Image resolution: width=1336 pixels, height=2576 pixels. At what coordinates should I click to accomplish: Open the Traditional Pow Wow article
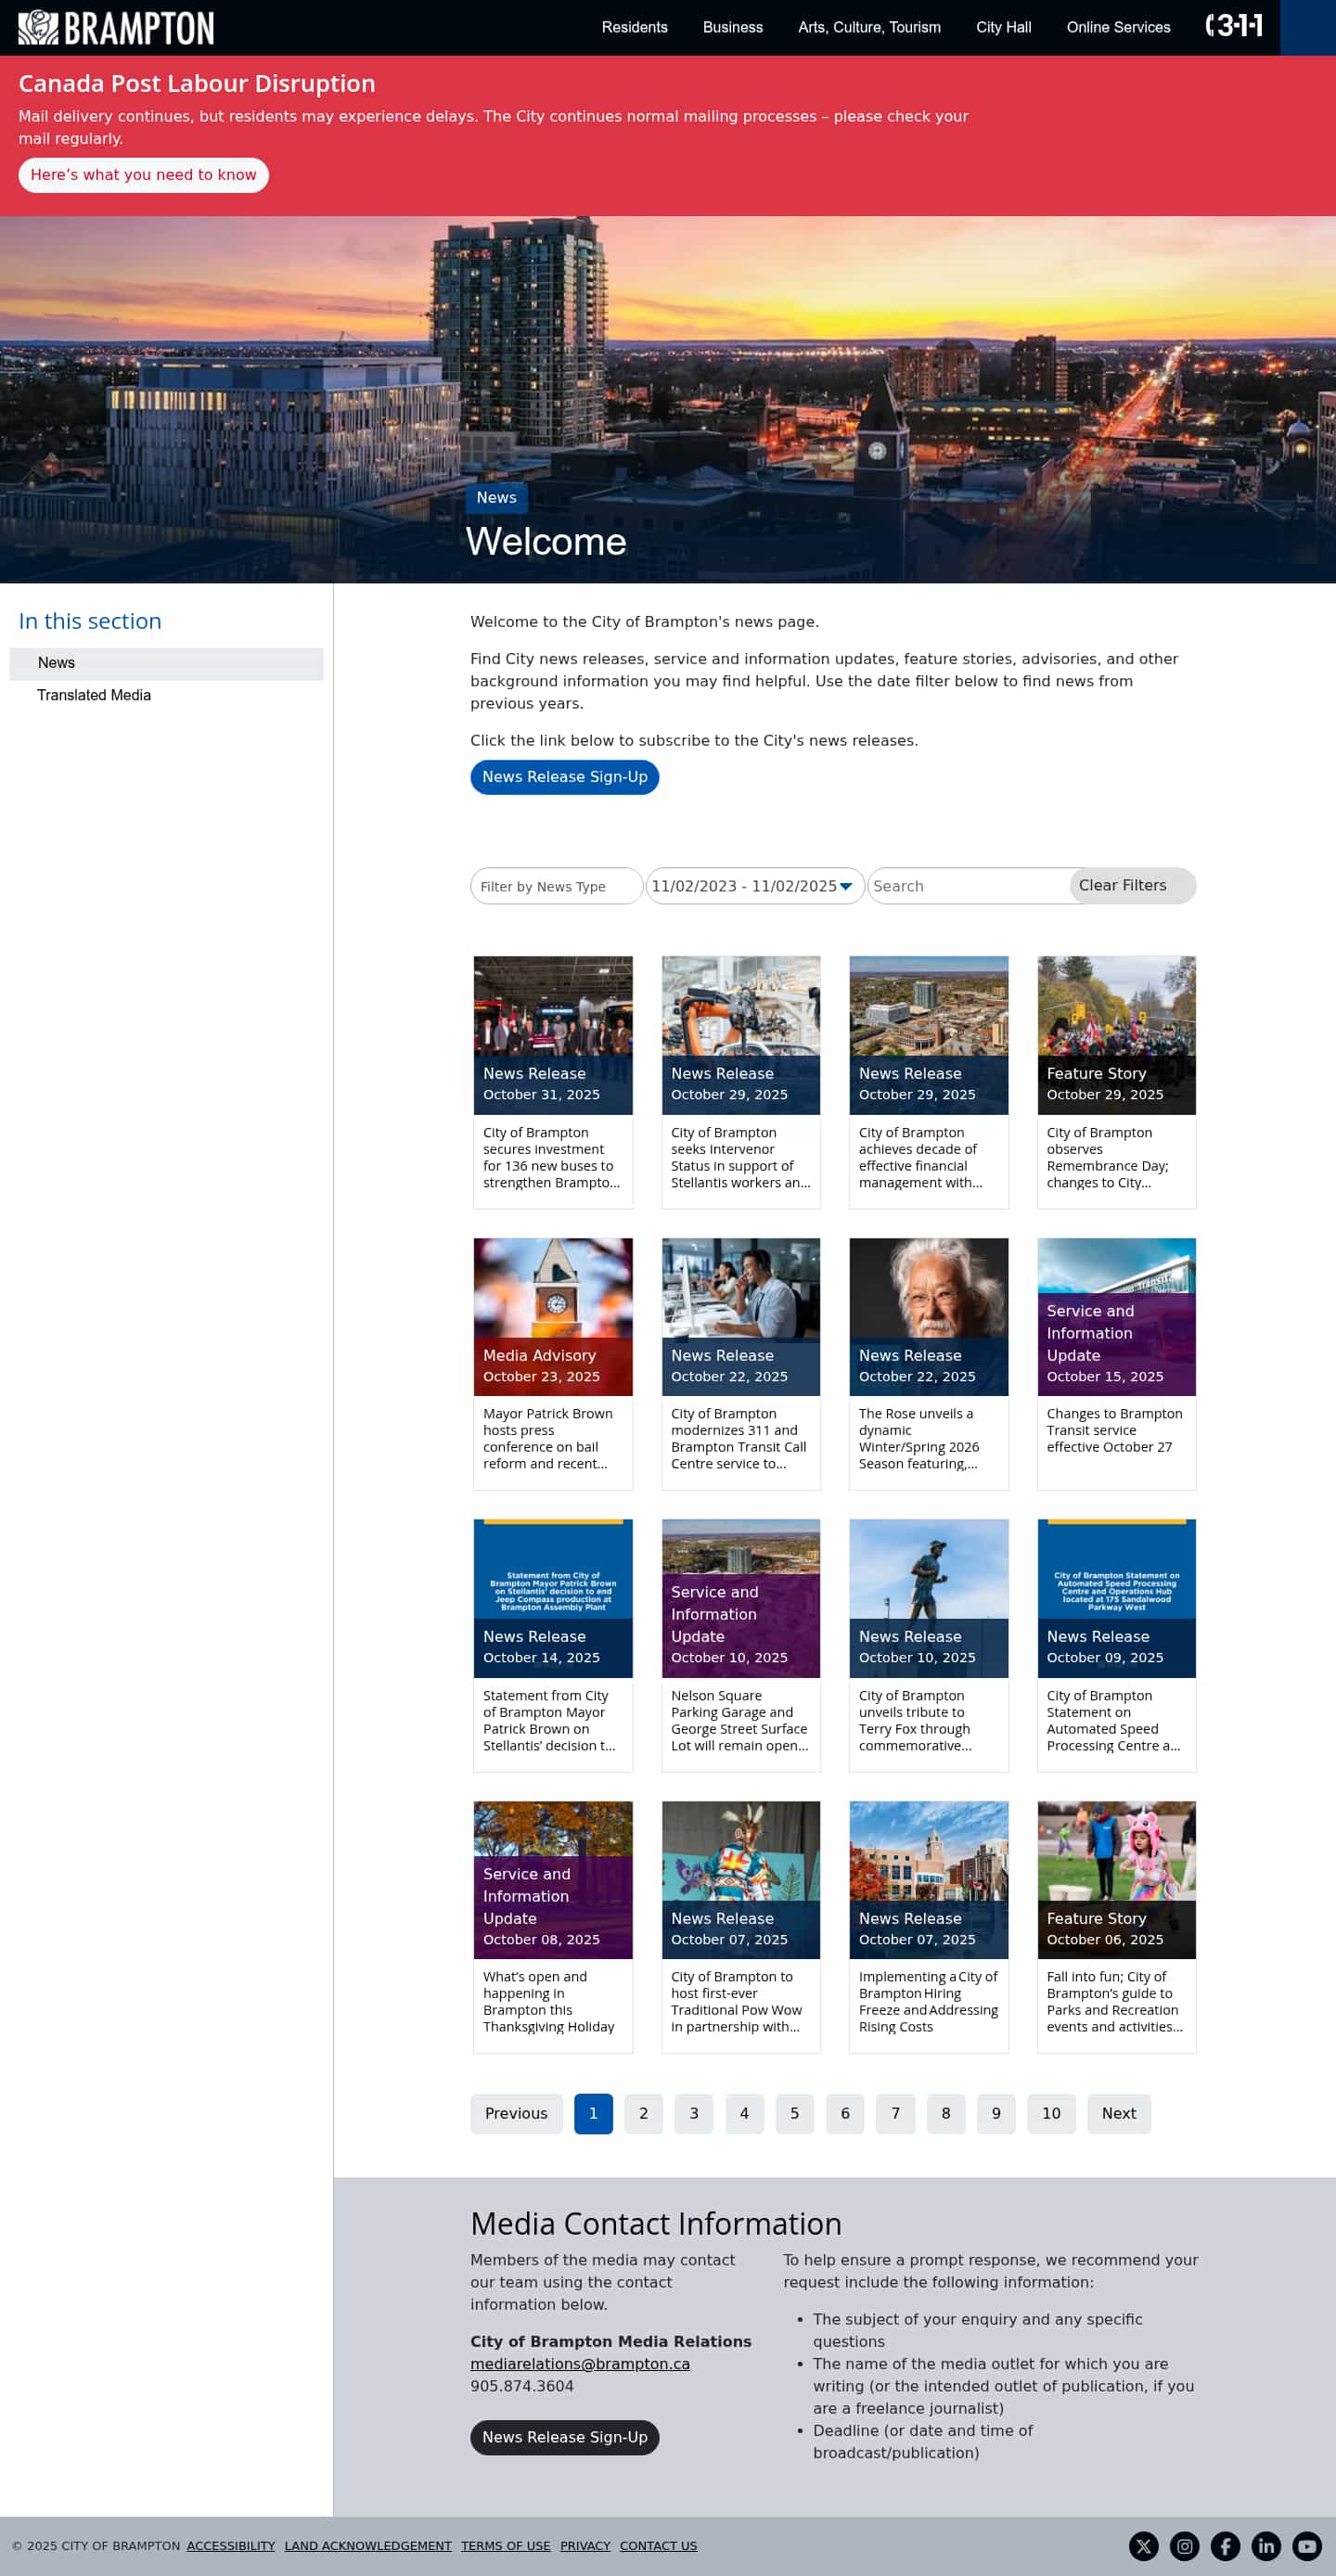click(741, 1927)
